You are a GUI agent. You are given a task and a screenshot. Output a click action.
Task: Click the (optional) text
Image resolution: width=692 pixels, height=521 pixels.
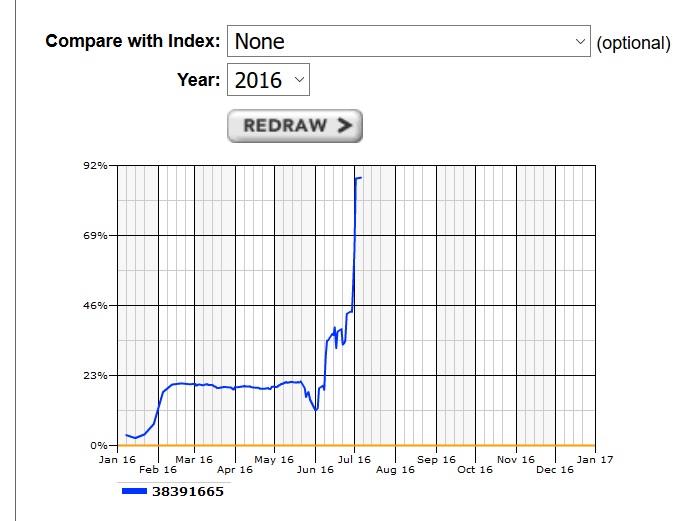pos(633,43)
